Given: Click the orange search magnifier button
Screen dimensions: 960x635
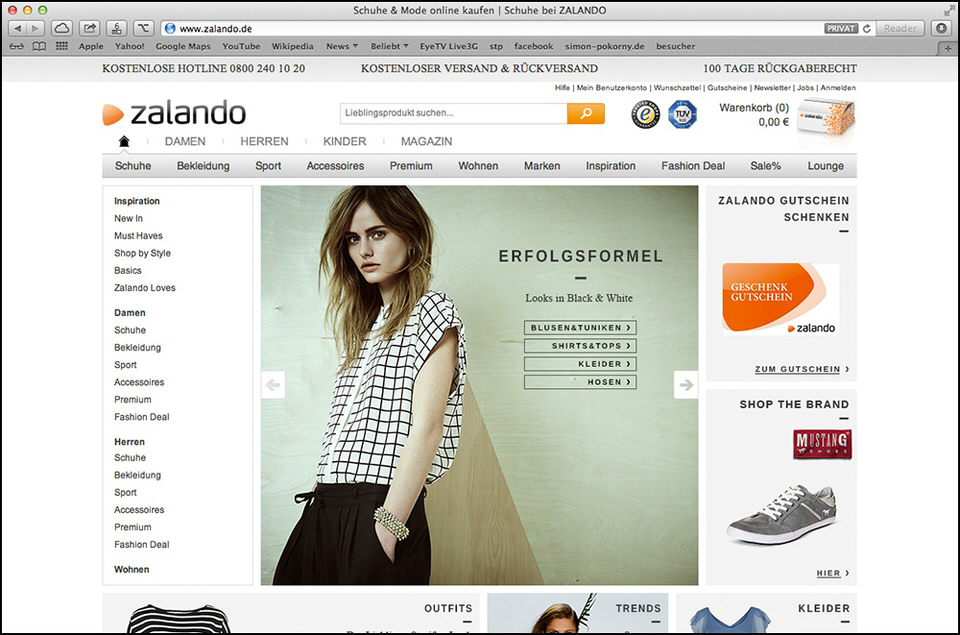Looking at the screenshot, I should coord(586,113).
